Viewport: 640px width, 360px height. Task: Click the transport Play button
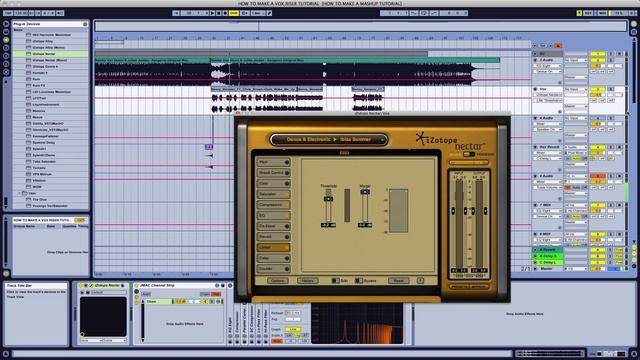click(x=212, y=13)
